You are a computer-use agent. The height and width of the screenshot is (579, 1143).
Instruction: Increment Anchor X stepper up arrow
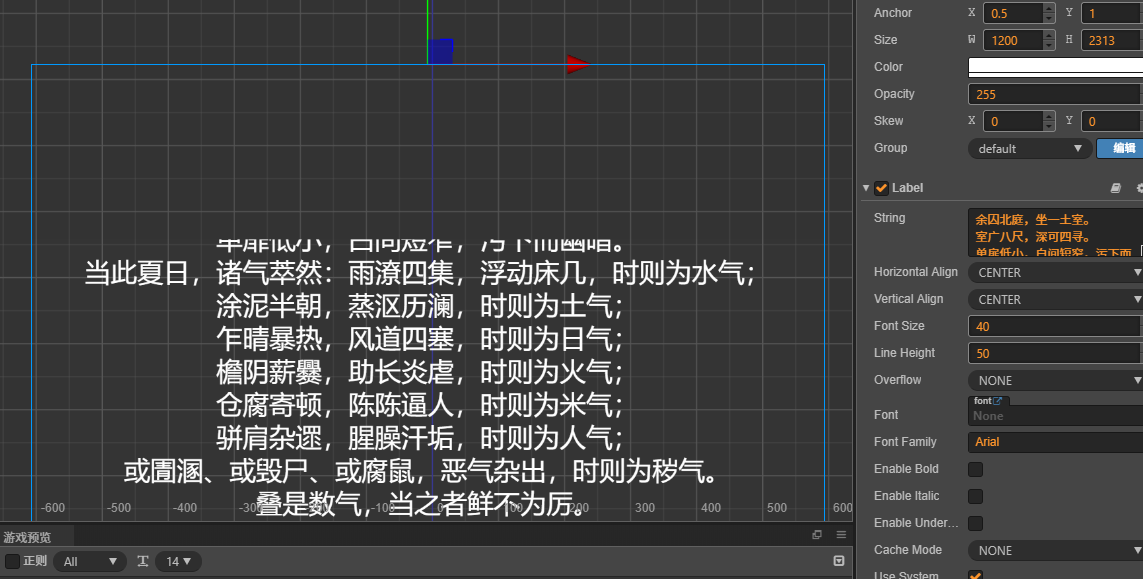coord(1049,8)
